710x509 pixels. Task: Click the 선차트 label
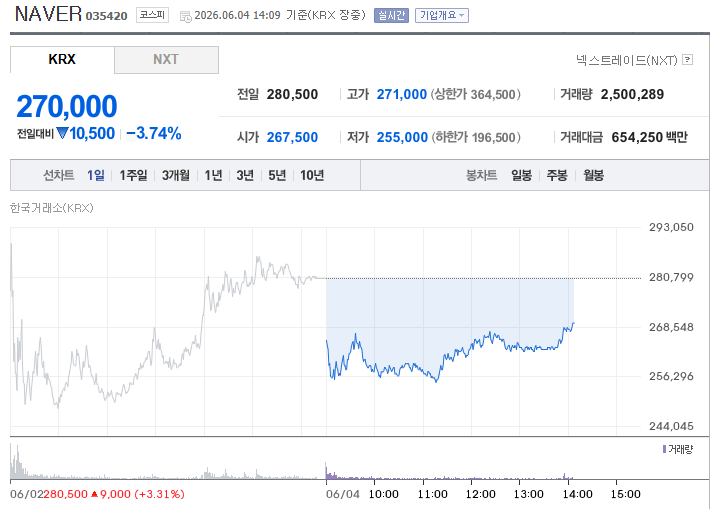click(58, 175)
